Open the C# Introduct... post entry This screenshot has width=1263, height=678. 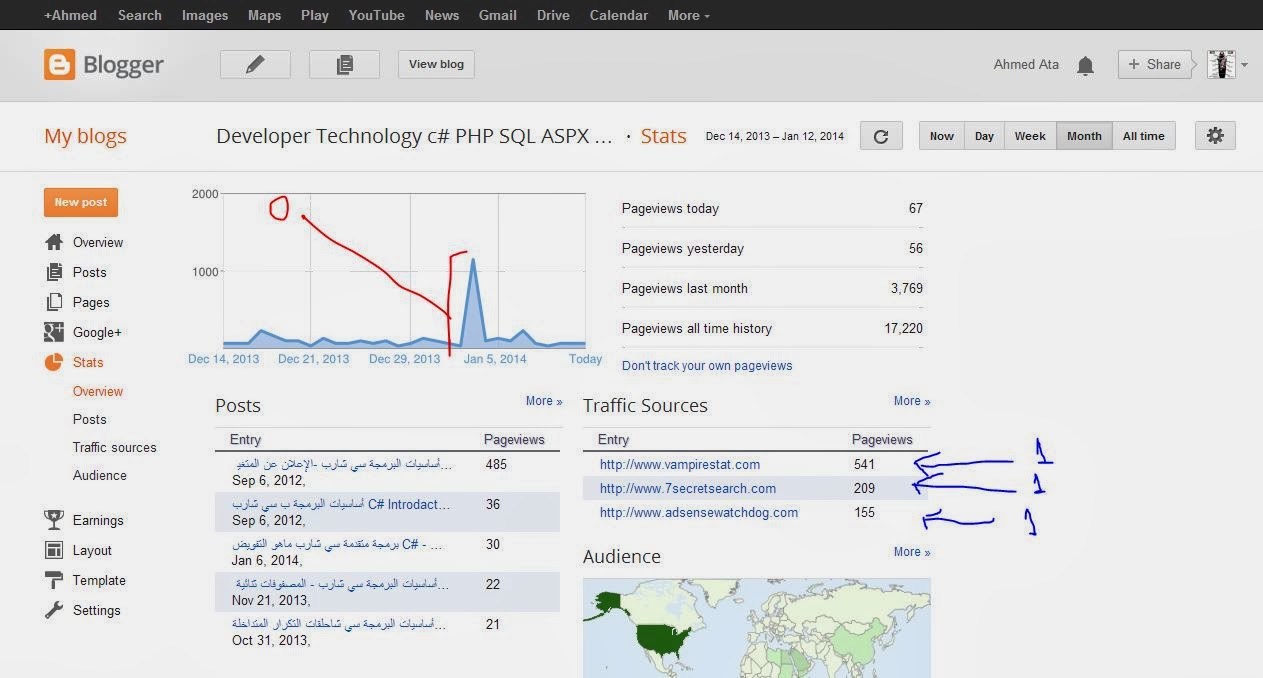341,505
